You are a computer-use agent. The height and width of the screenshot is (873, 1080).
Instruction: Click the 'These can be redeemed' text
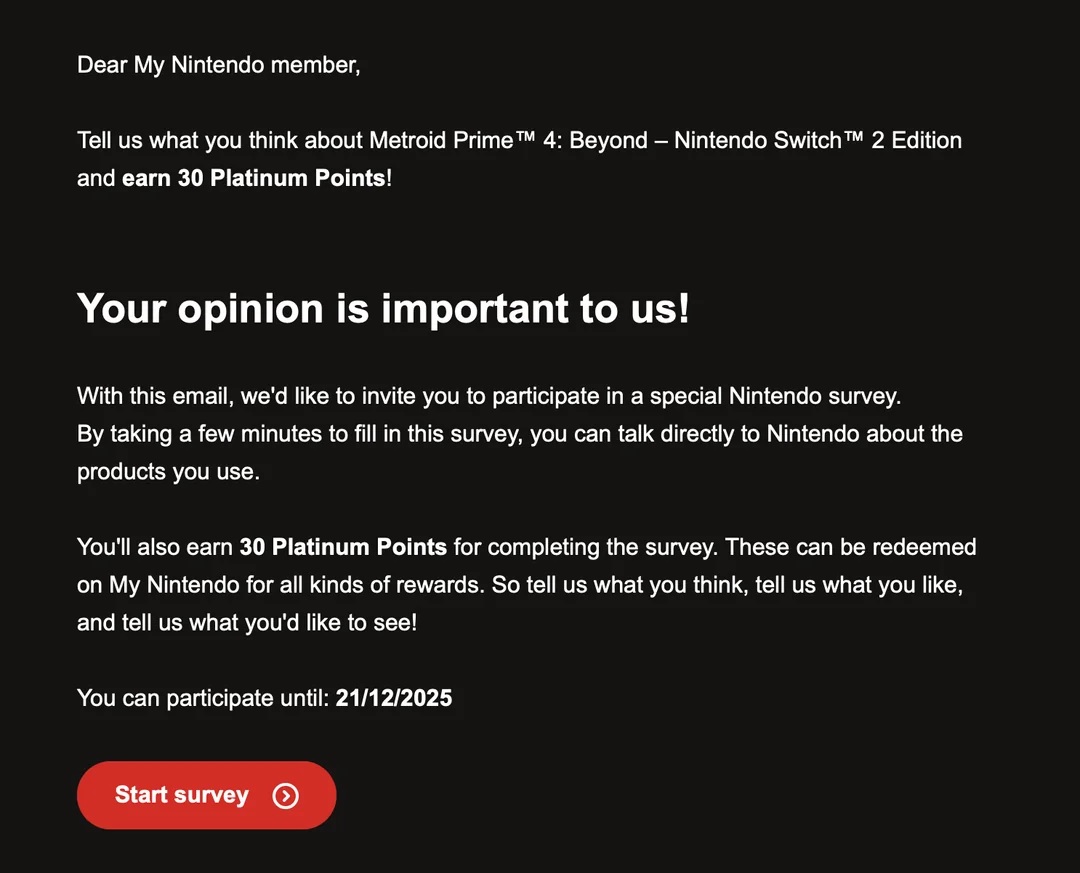[x=851, y=547]
